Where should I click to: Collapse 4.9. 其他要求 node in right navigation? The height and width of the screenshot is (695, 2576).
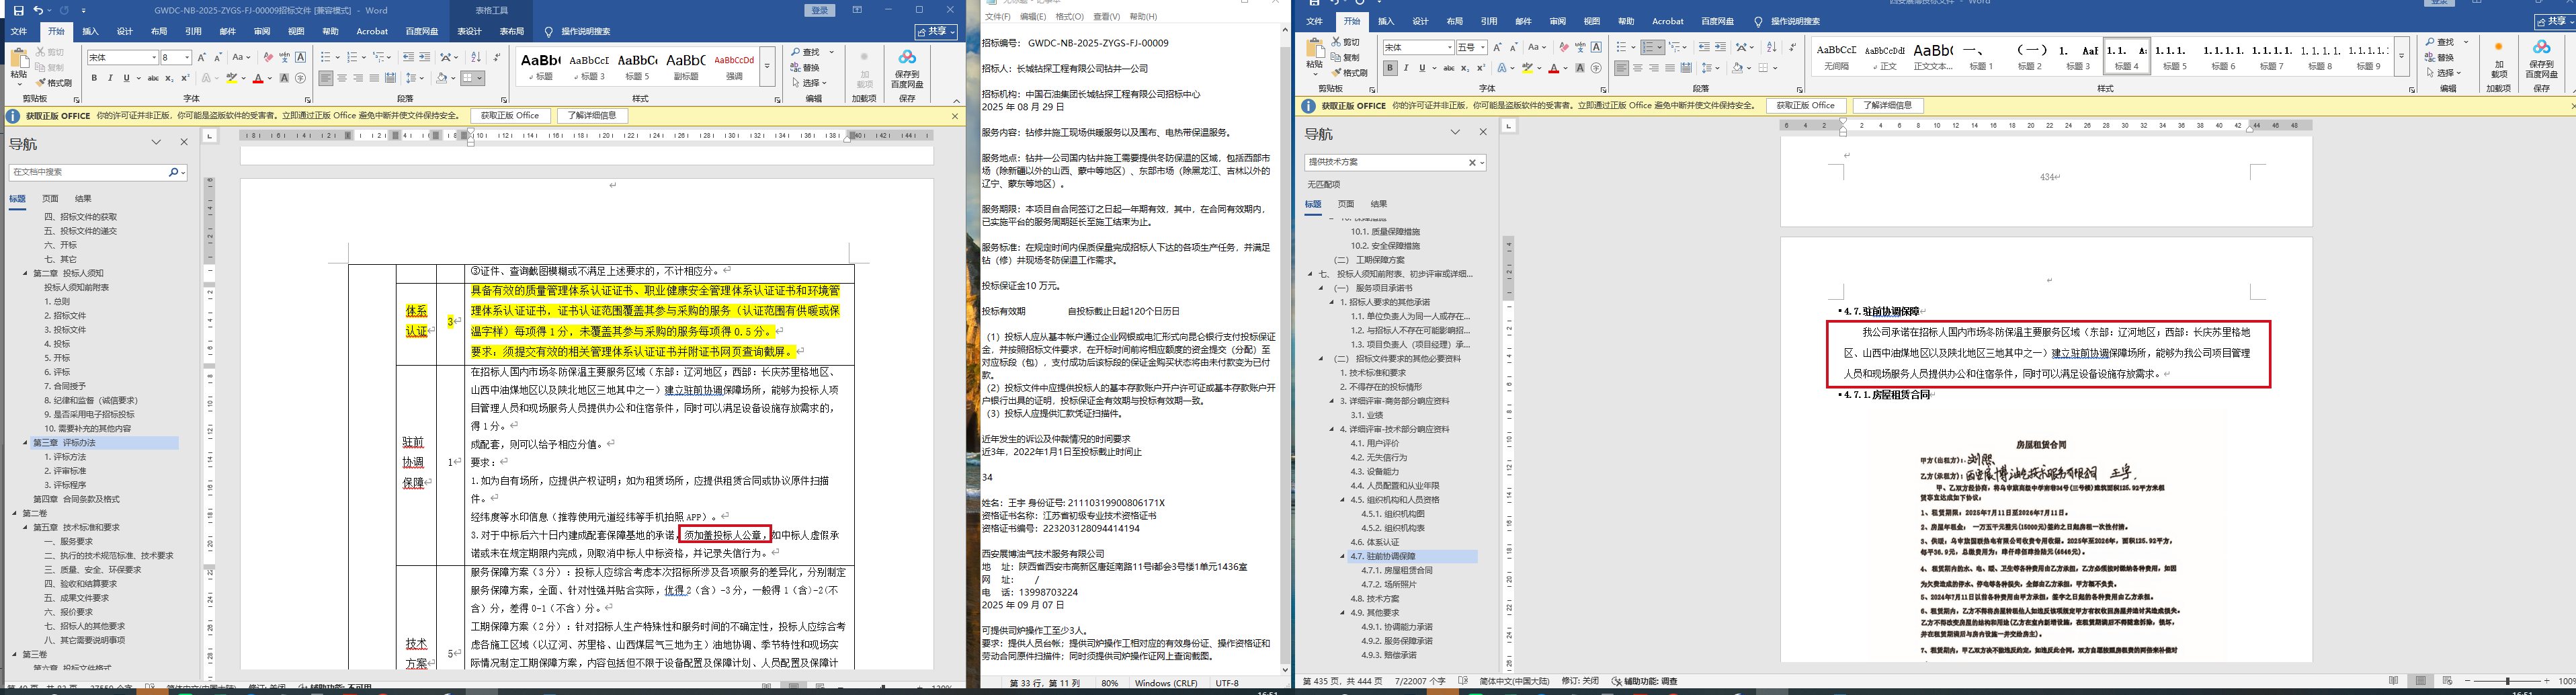[1343, 612]
